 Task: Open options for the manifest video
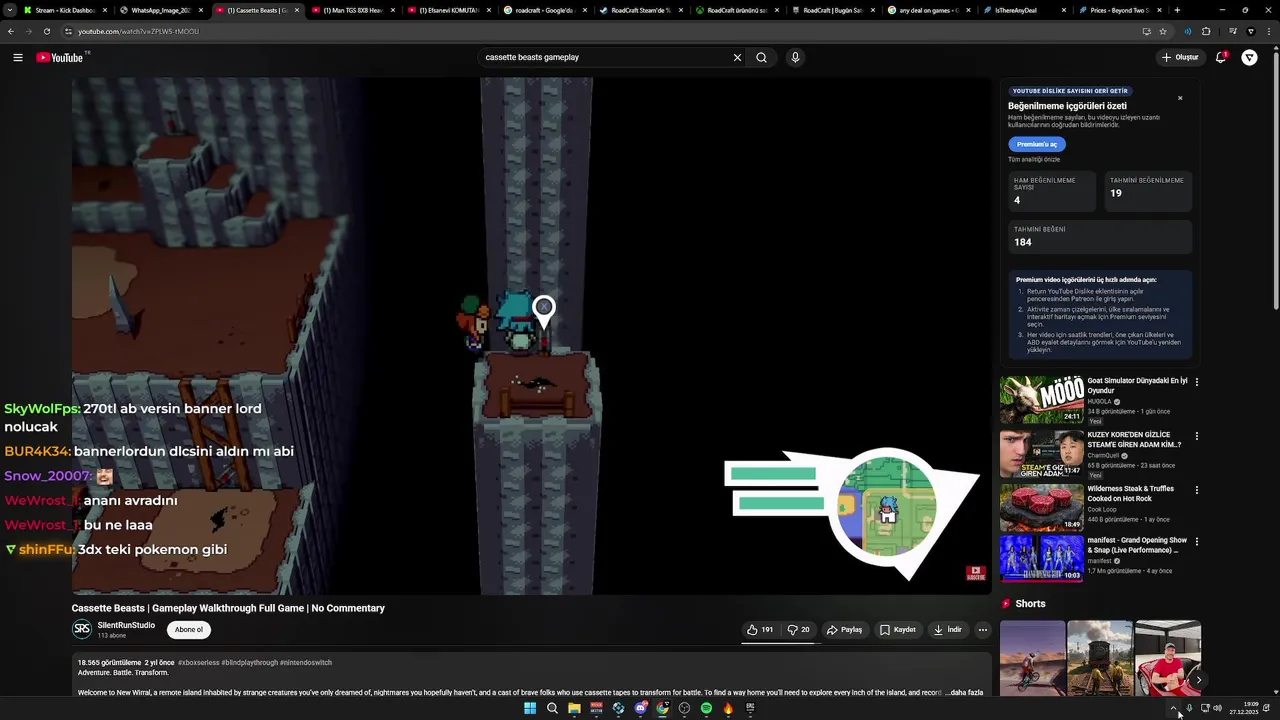click(x=1196, y=542)
